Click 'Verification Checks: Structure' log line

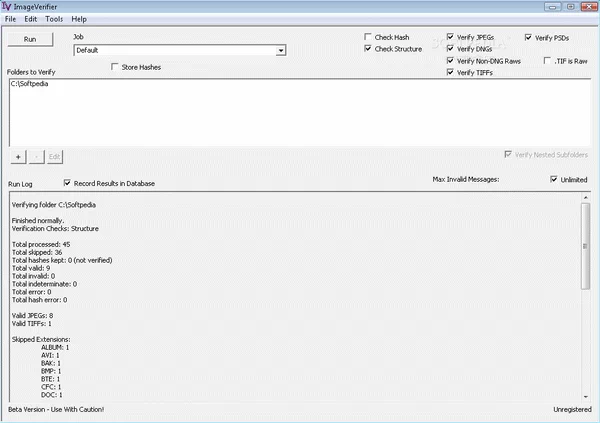55,229
